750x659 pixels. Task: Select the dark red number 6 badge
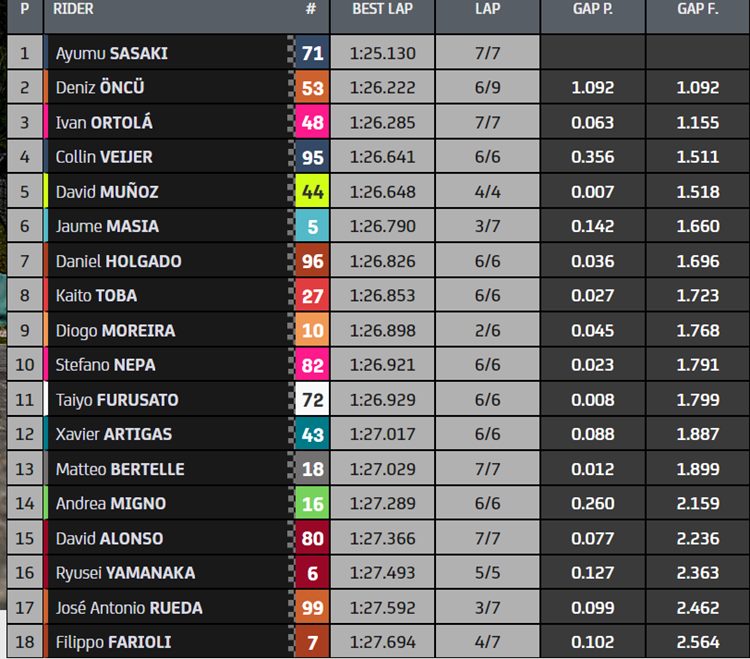pos(312,572)
